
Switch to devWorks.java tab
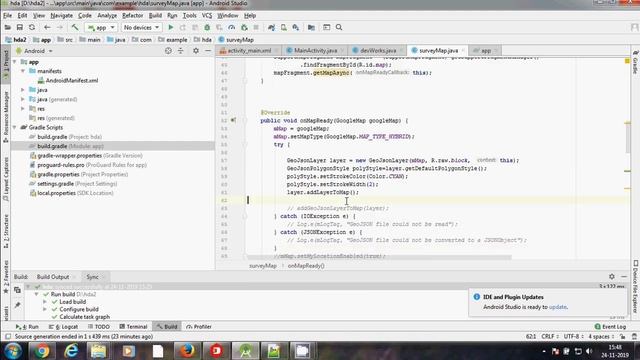coord(378,51)
